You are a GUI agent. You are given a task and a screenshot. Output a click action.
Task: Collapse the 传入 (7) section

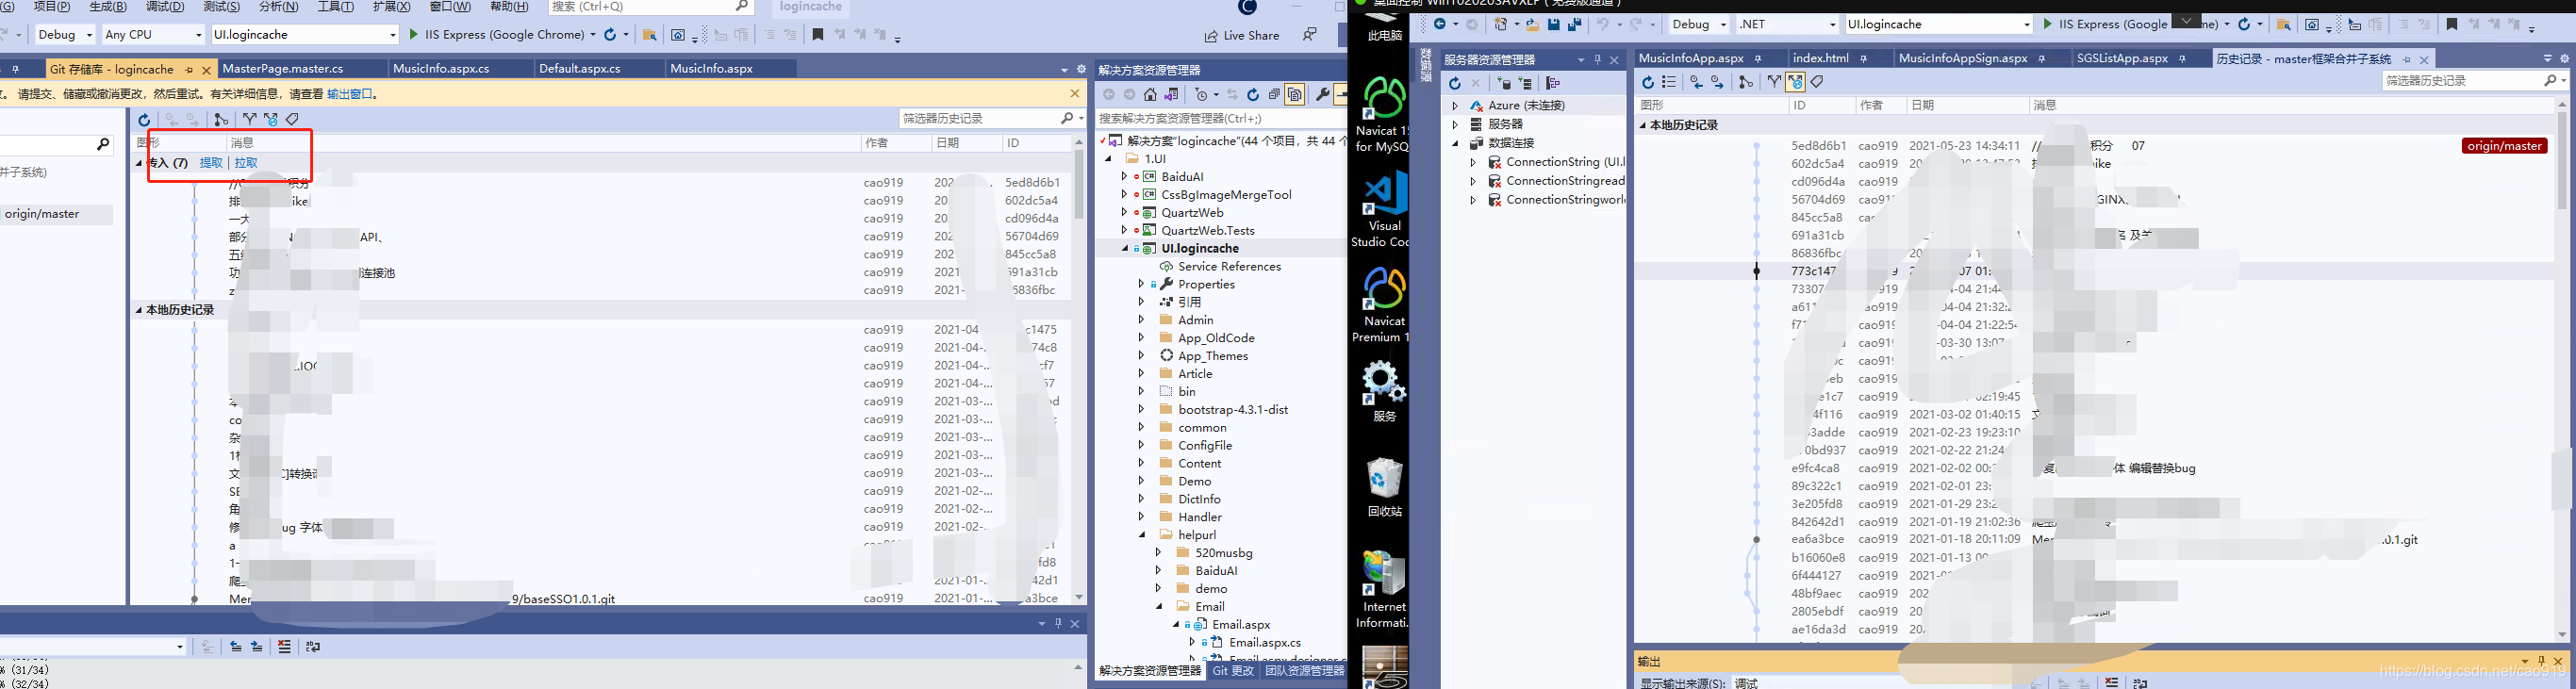pos(139,163)
